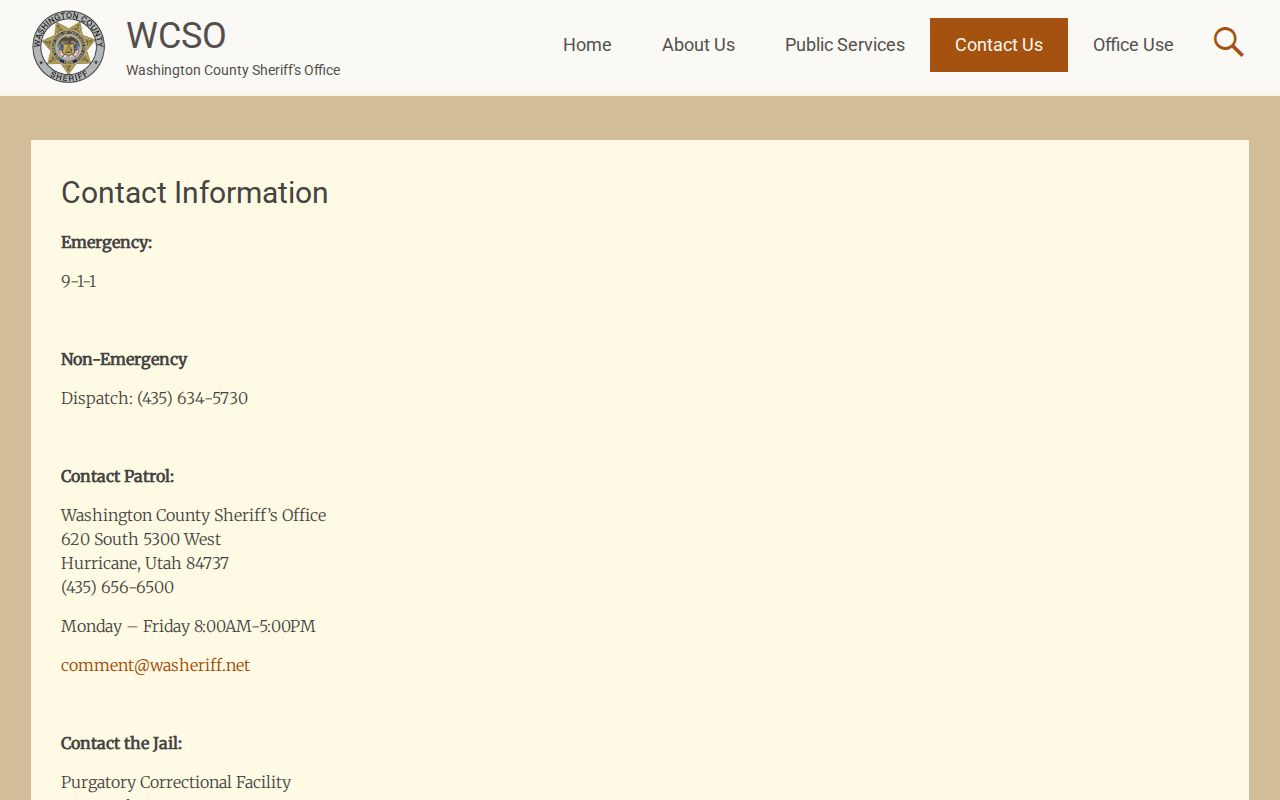The width and height of the screenshot is (1280, 800).
Task: Open the About Us menu
Action: (698, 45)
